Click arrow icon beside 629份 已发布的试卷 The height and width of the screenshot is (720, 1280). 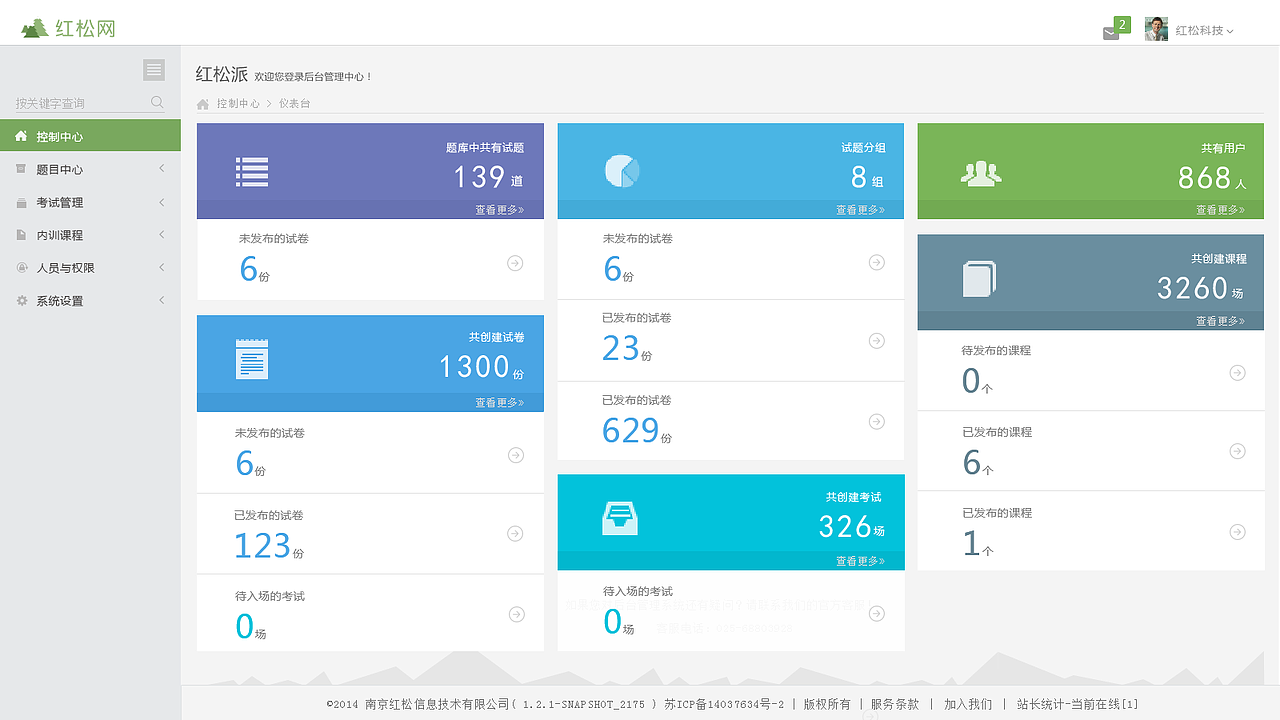click(877, 422)
